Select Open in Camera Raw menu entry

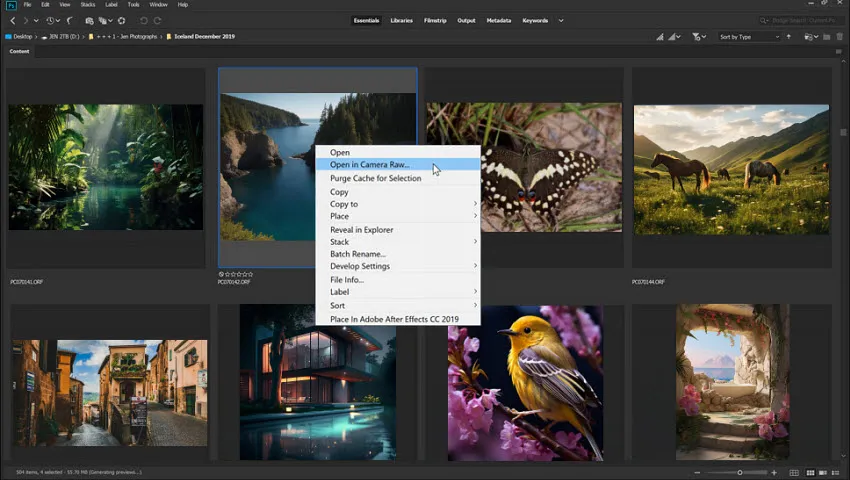(x=369, y=165)
